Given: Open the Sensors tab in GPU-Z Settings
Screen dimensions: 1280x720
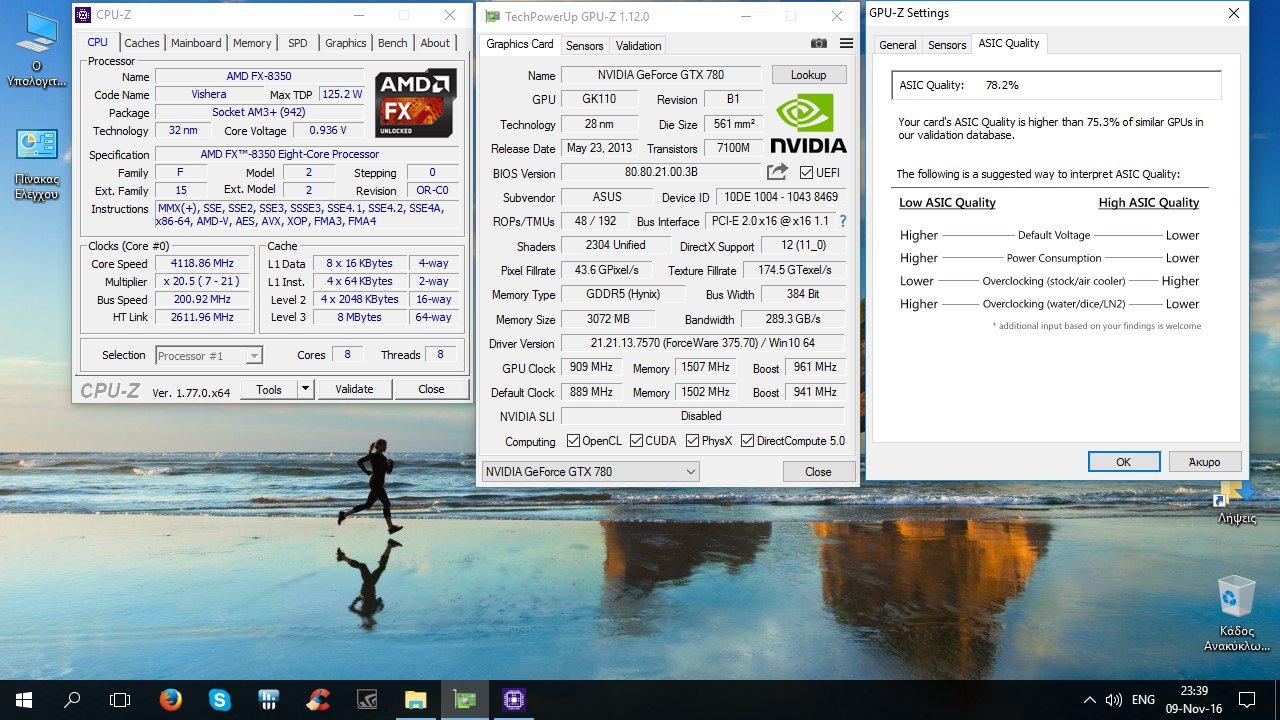Looking at the screenshot, I should 947,45.
